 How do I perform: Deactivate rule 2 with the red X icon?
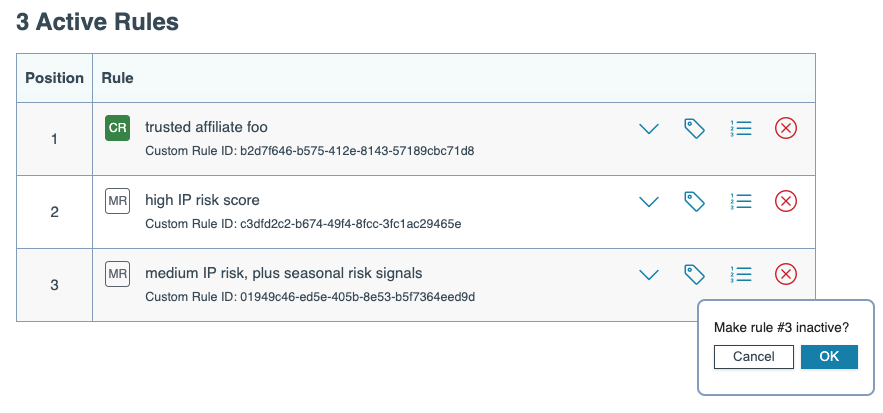(x=786, y=201)
